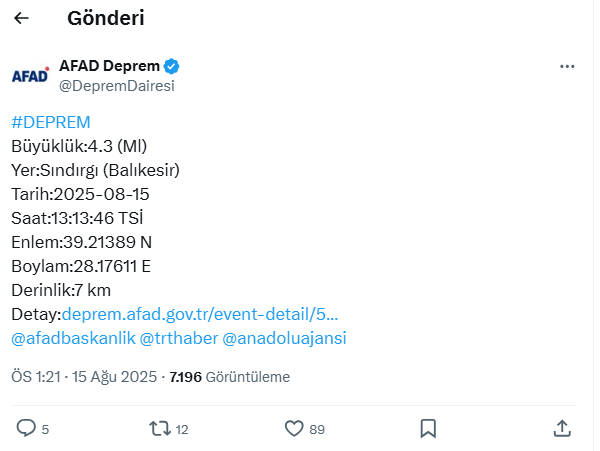The height and width of the screenshot is (451, 600).
Task: Click the AFAD profile logo avatar
Action: 30,76
